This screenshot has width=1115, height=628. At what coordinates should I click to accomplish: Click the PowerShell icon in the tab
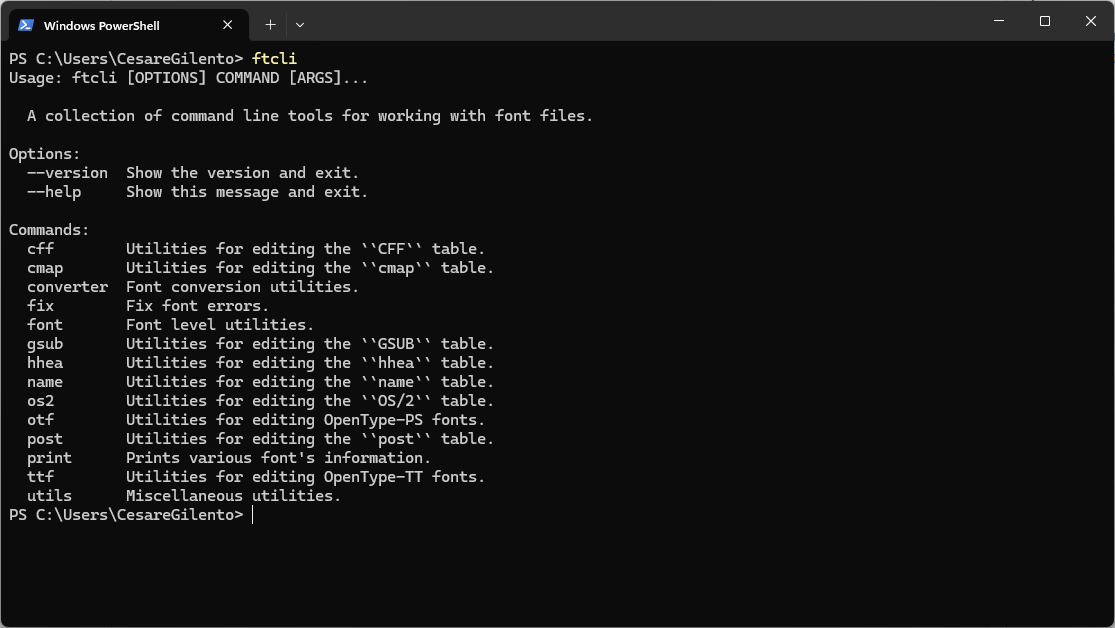[x=26, y=25]
